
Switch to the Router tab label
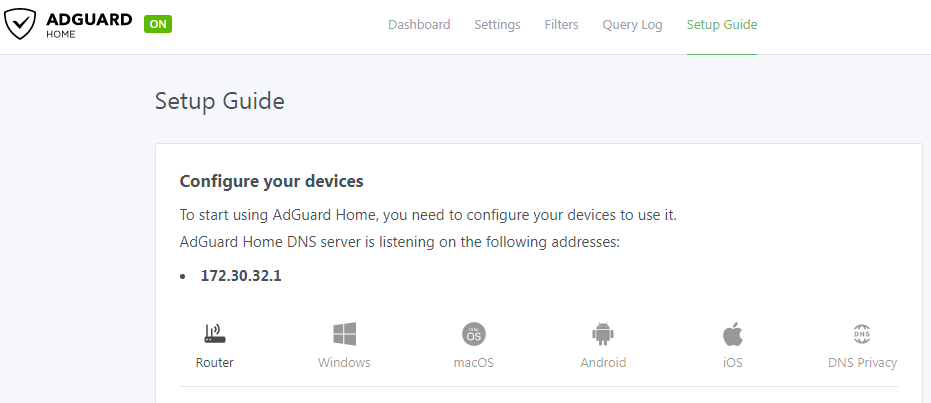click(x=215, y=363)
